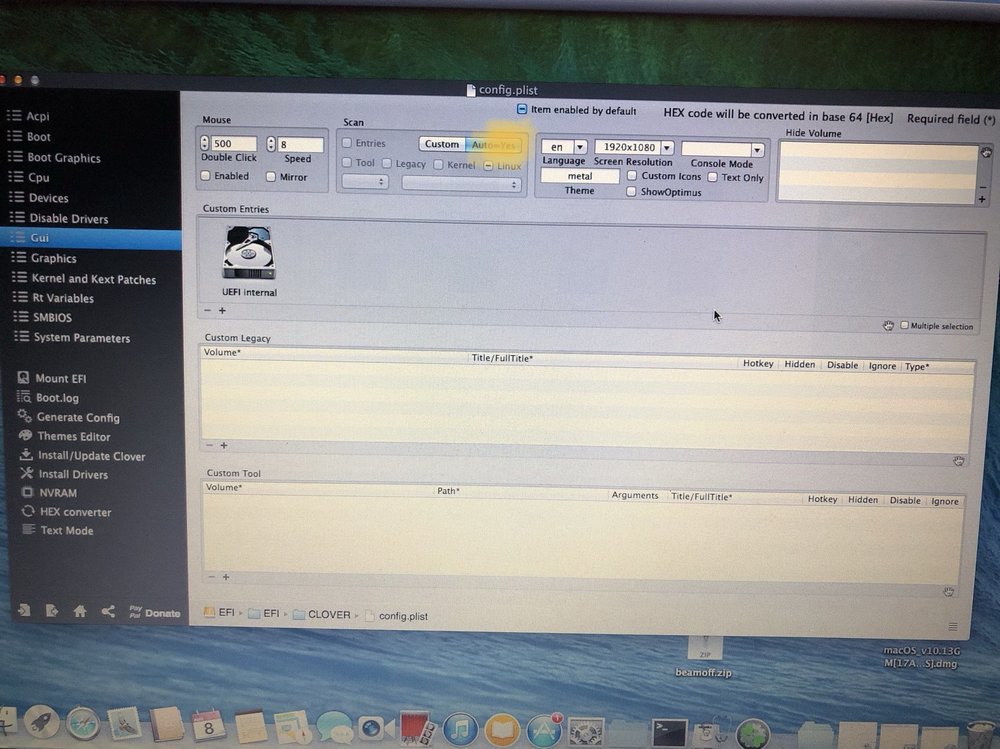
Task: Click the PayPal Donate button
Action: tap(155, 612)
